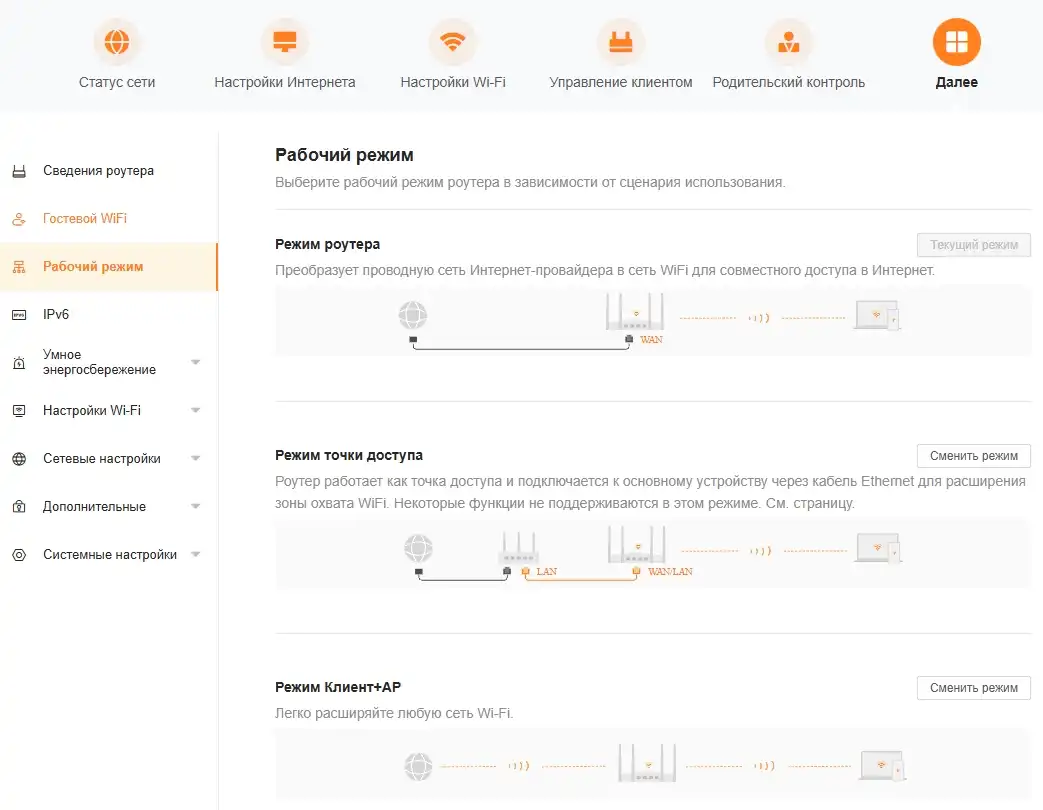
Task: Click the Текущий режим button
Action: tap(973, 245)
